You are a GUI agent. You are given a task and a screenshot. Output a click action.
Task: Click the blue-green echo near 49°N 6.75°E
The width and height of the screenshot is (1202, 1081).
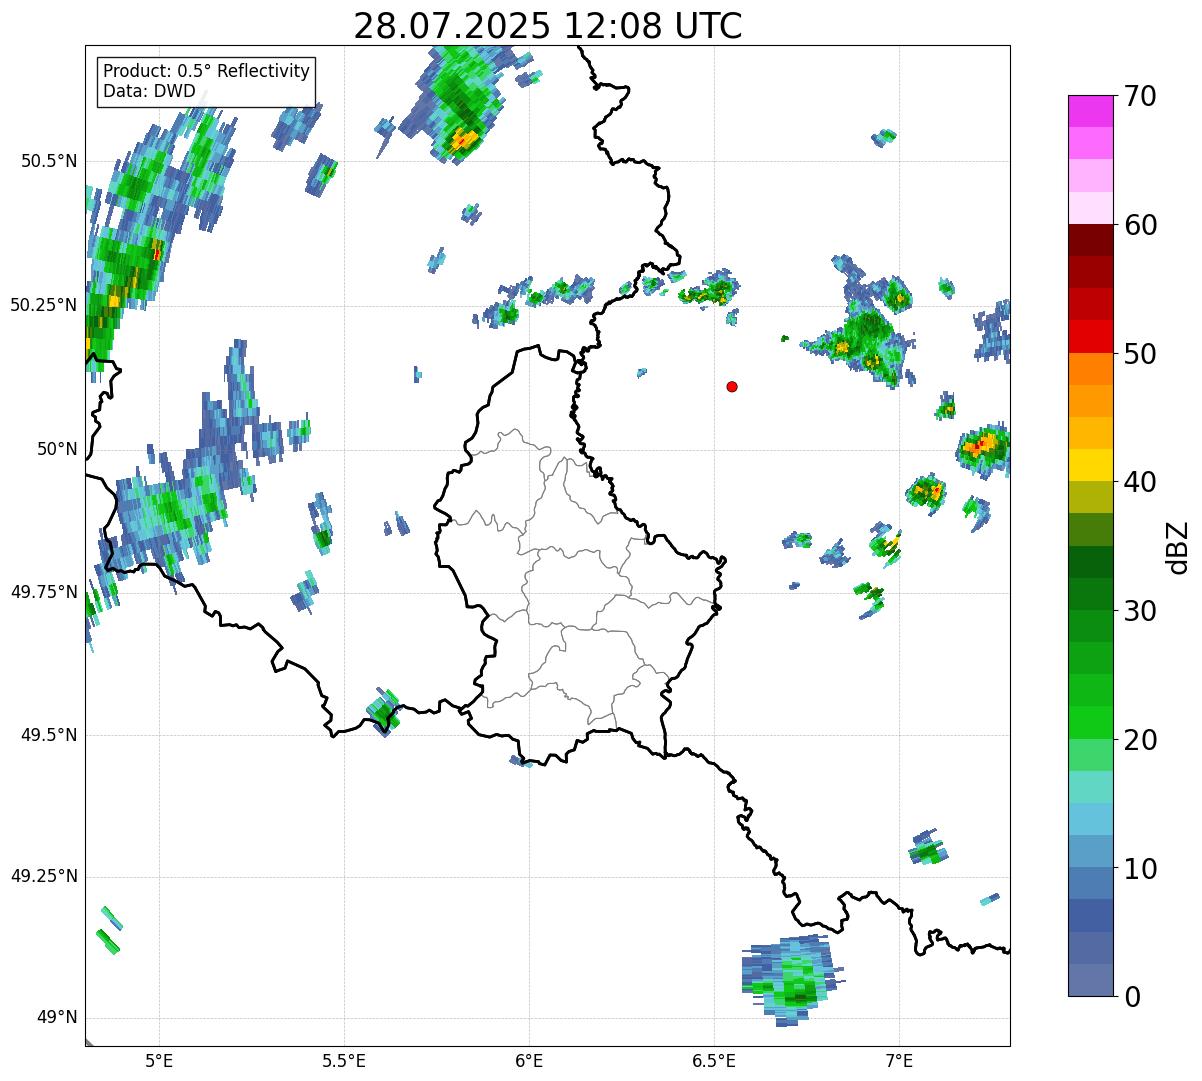coord(793,980)
